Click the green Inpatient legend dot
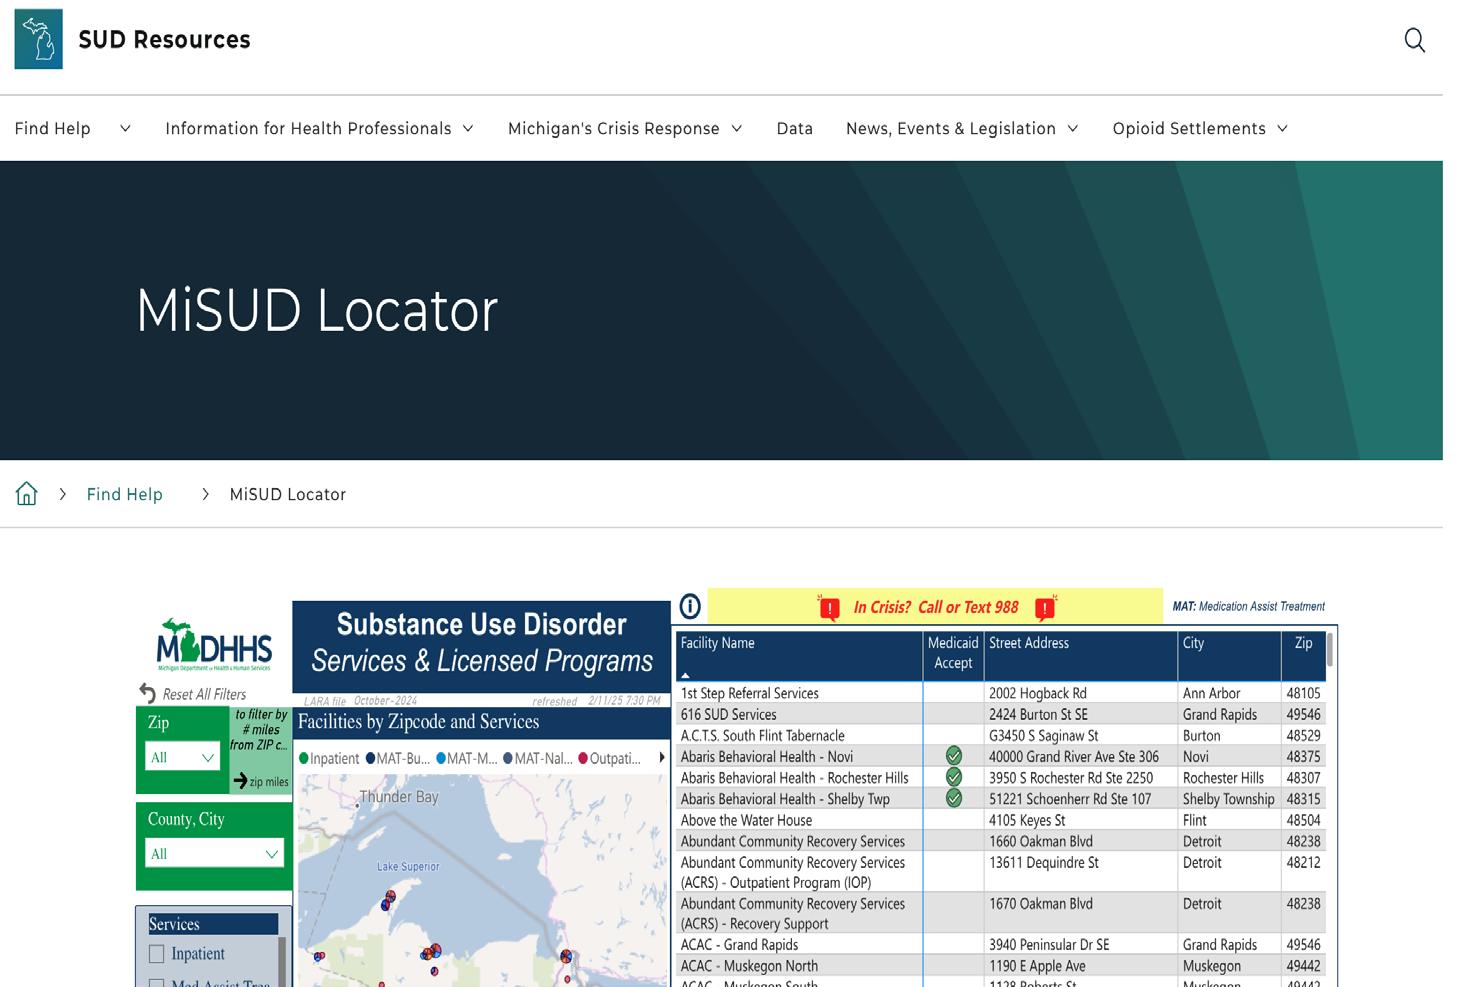Viewport: 1478px width, 987px height. click(x=304, y=758)
